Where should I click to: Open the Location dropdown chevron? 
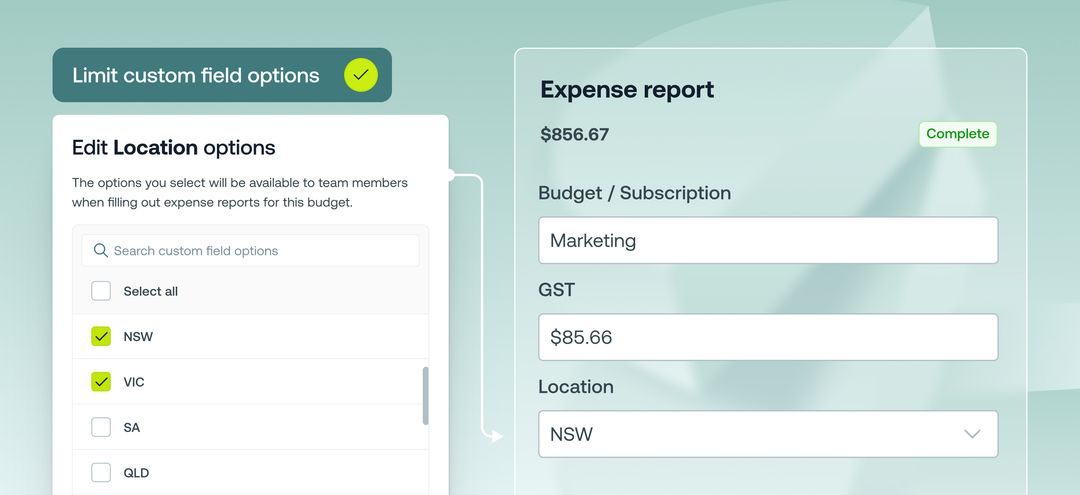pyautogui.click(x=972, y=434)
